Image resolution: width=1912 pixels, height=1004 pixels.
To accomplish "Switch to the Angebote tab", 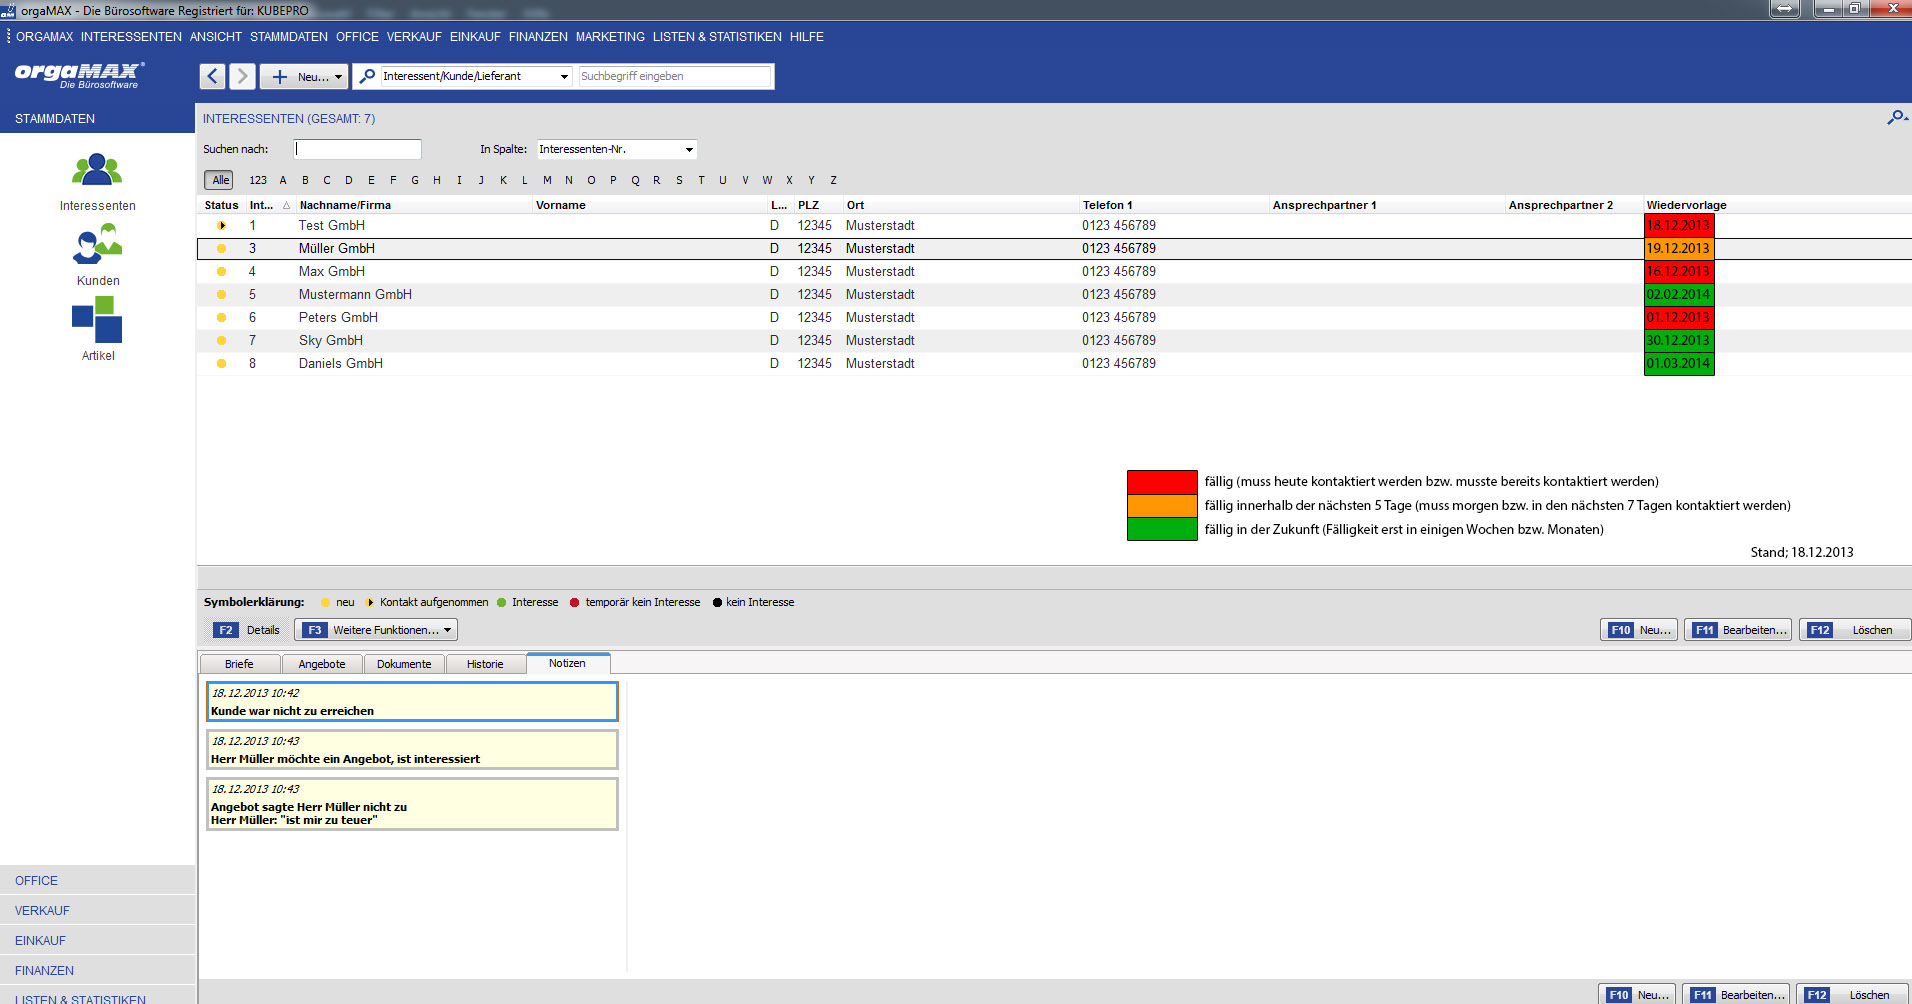I will click(x=322, y=664).
